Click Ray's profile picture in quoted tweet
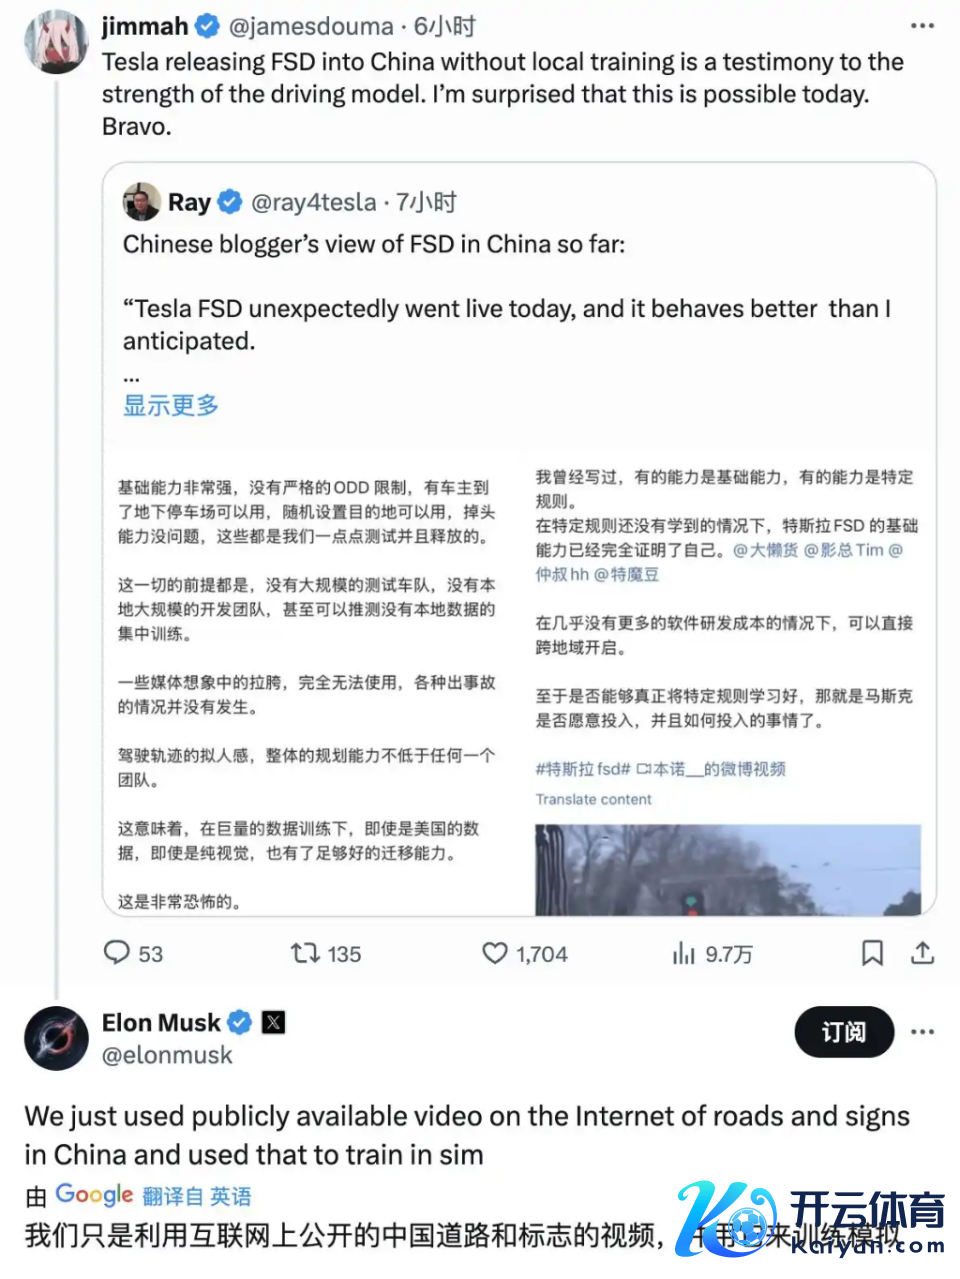The width and height of the screenshot is (960, 1279). coord(142,202)
